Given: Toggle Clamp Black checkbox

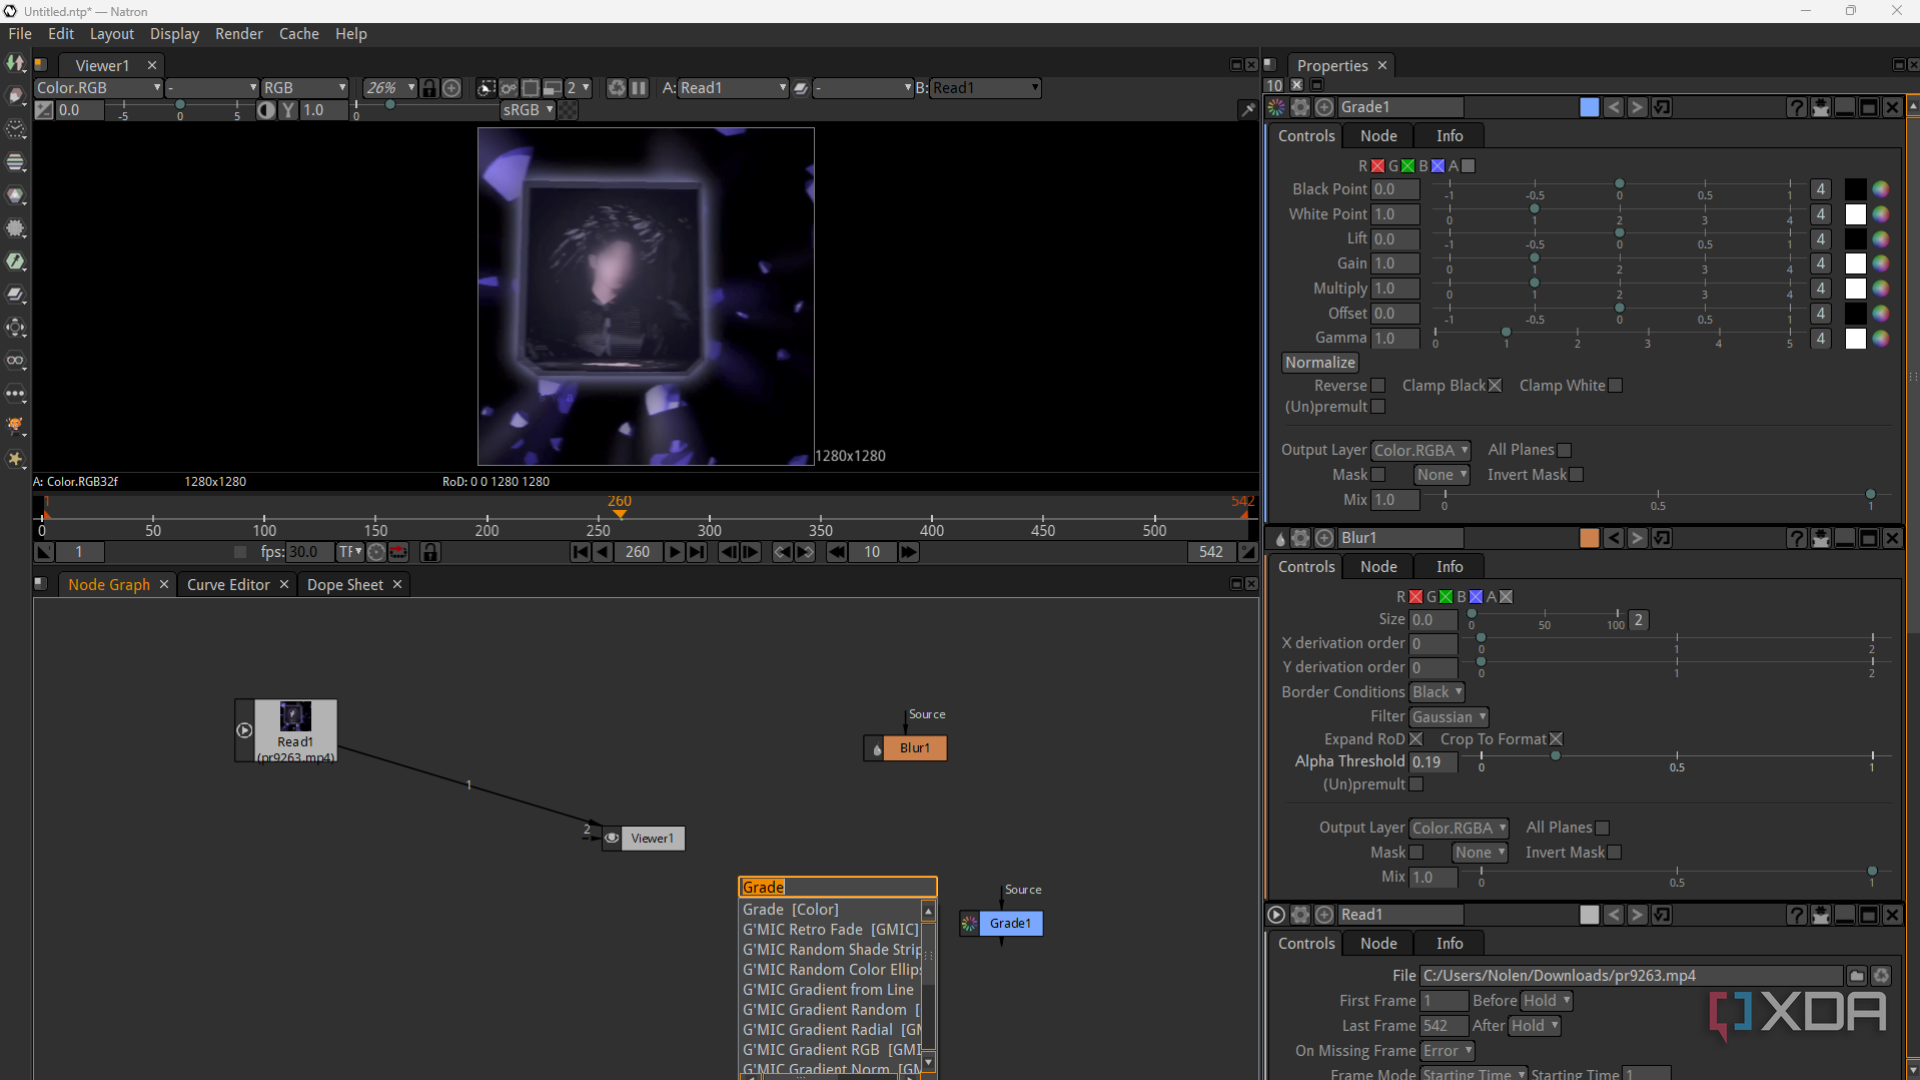Looking at the screenshot, I should [x=1495, y=386].
